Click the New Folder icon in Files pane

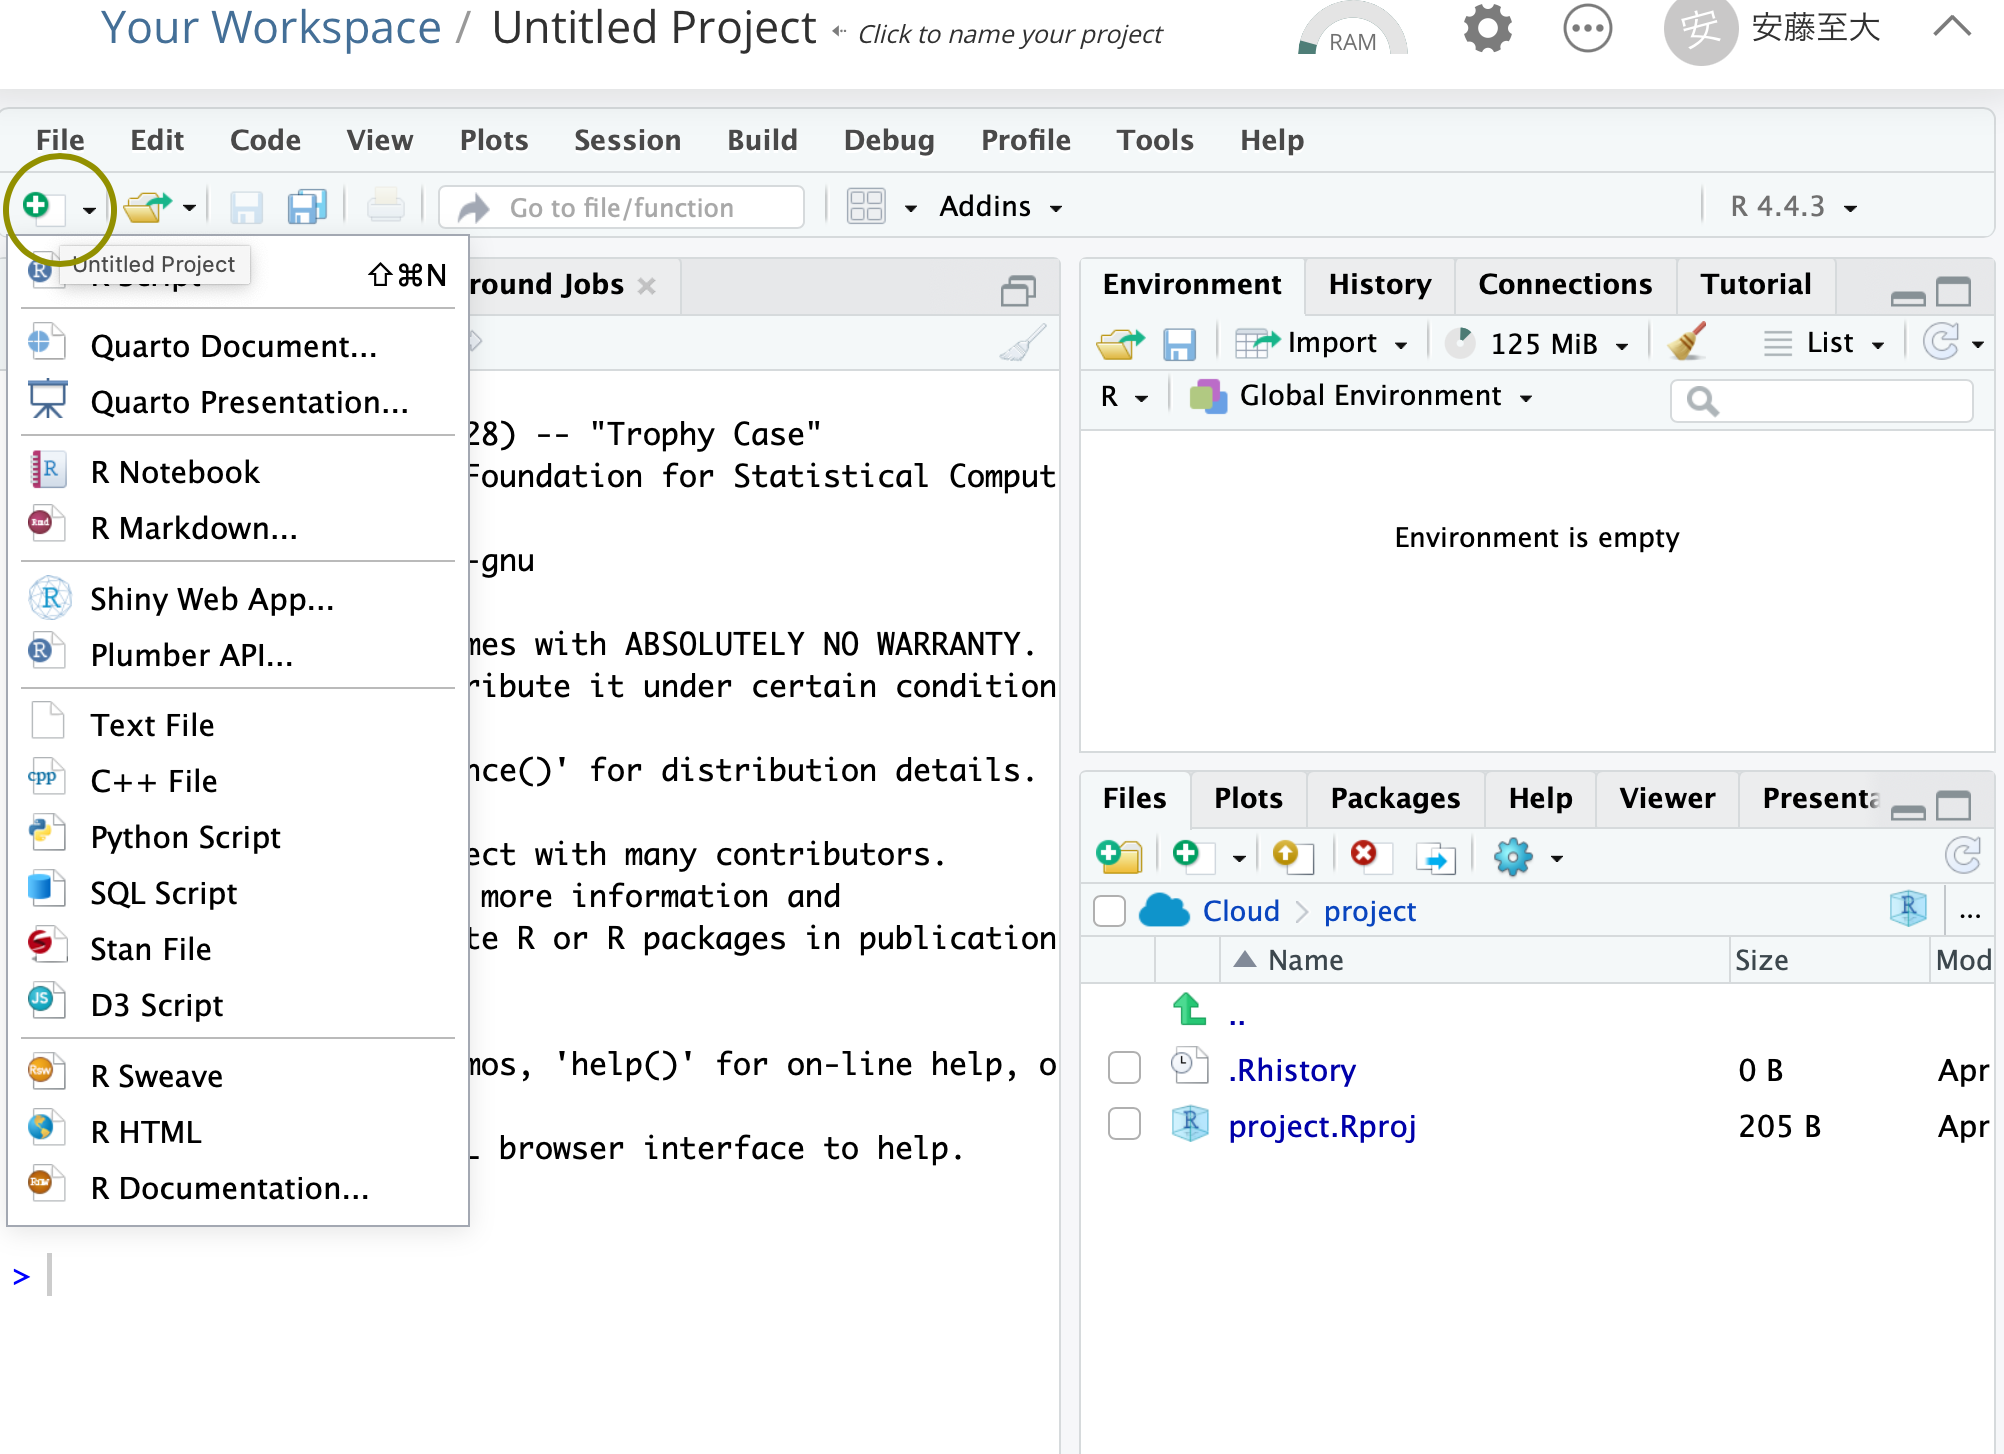point(1118,857)
